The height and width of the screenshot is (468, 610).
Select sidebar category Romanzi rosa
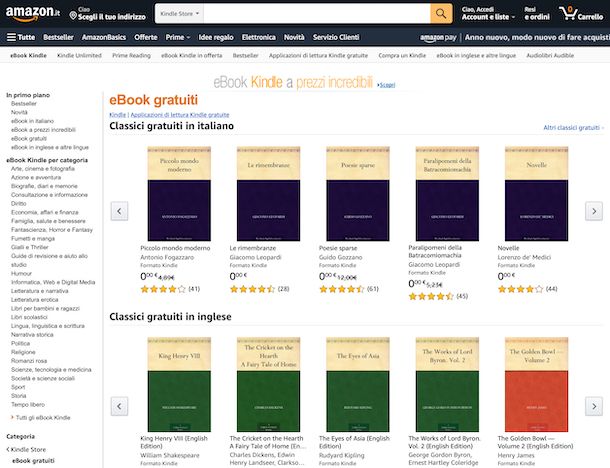click(x=29, y=361)
